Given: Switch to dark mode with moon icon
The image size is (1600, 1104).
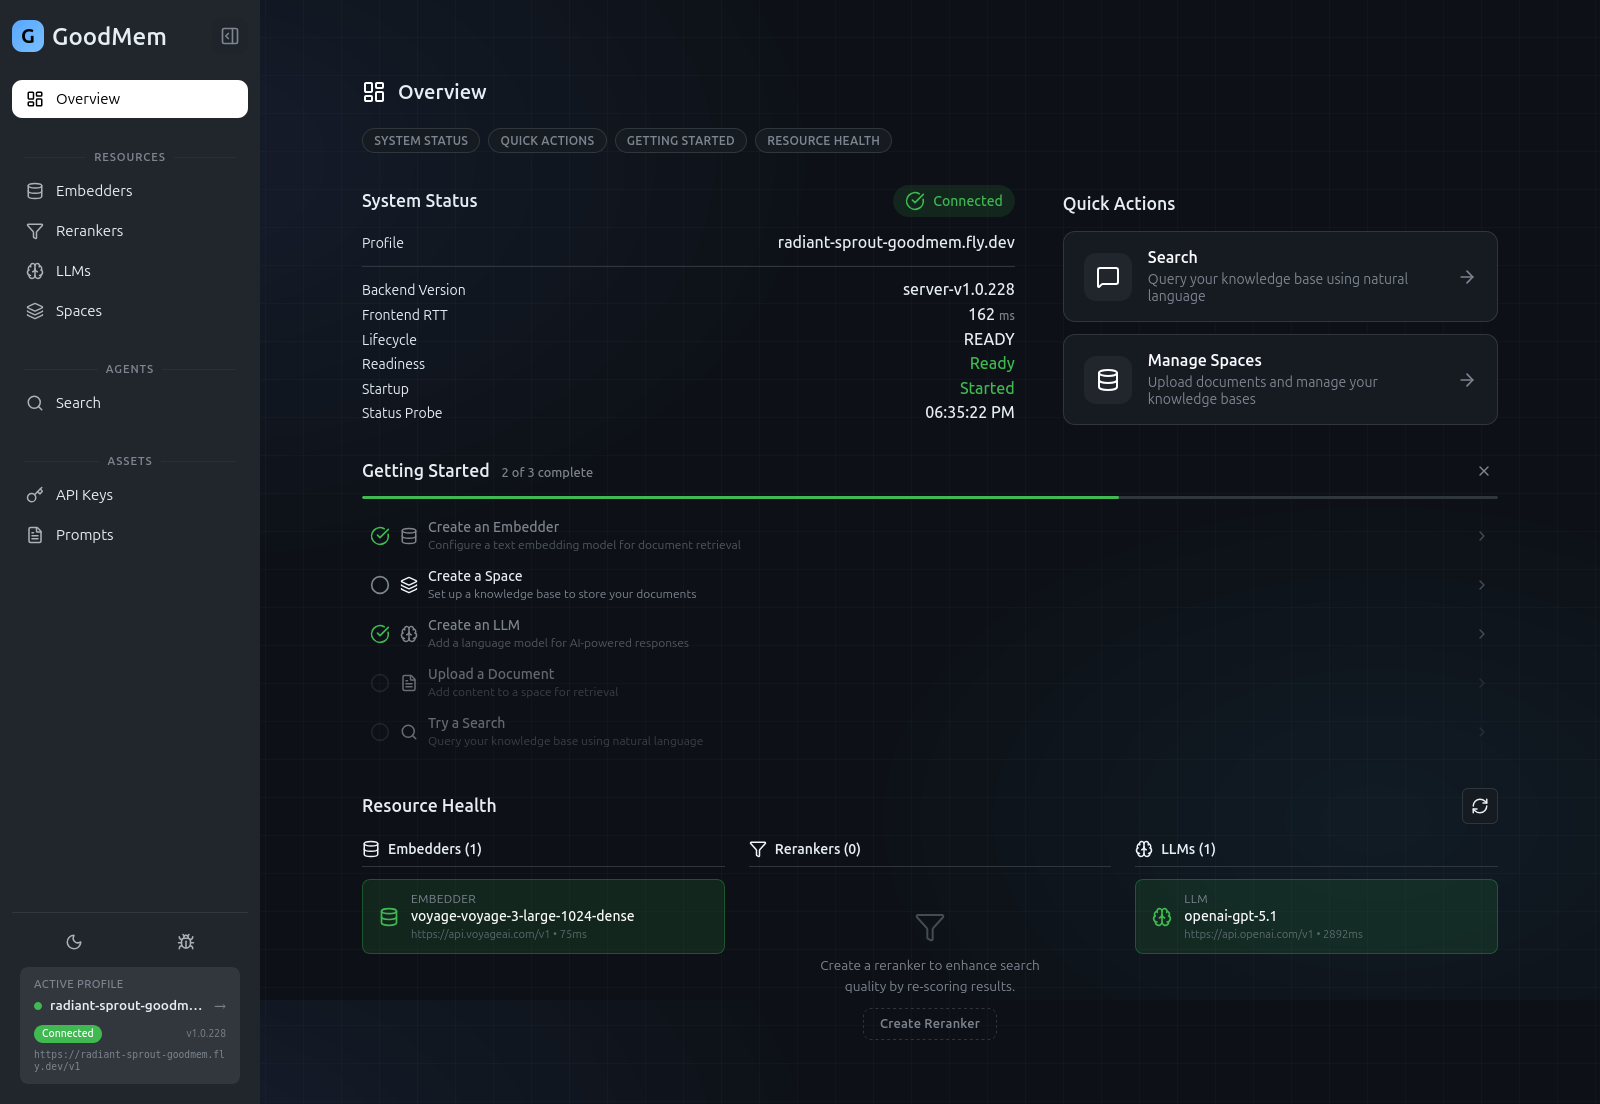Looking at the screenshot, I should 75,941.
